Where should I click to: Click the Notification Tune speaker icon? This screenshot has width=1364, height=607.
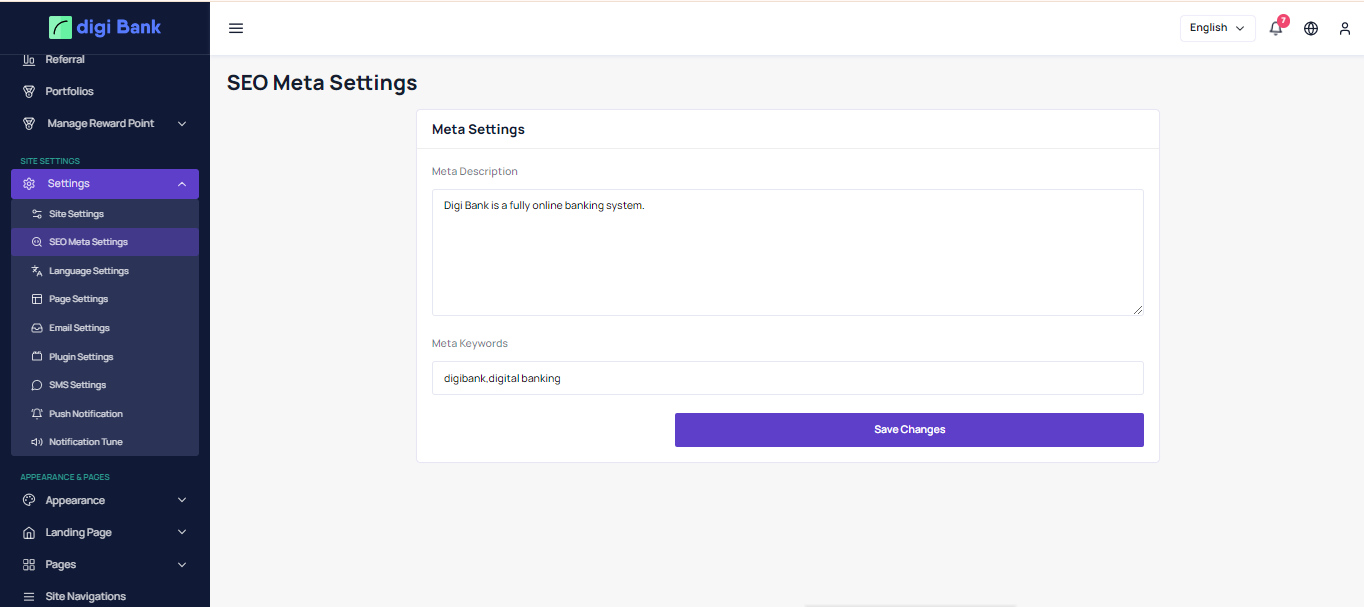(37, 442)
